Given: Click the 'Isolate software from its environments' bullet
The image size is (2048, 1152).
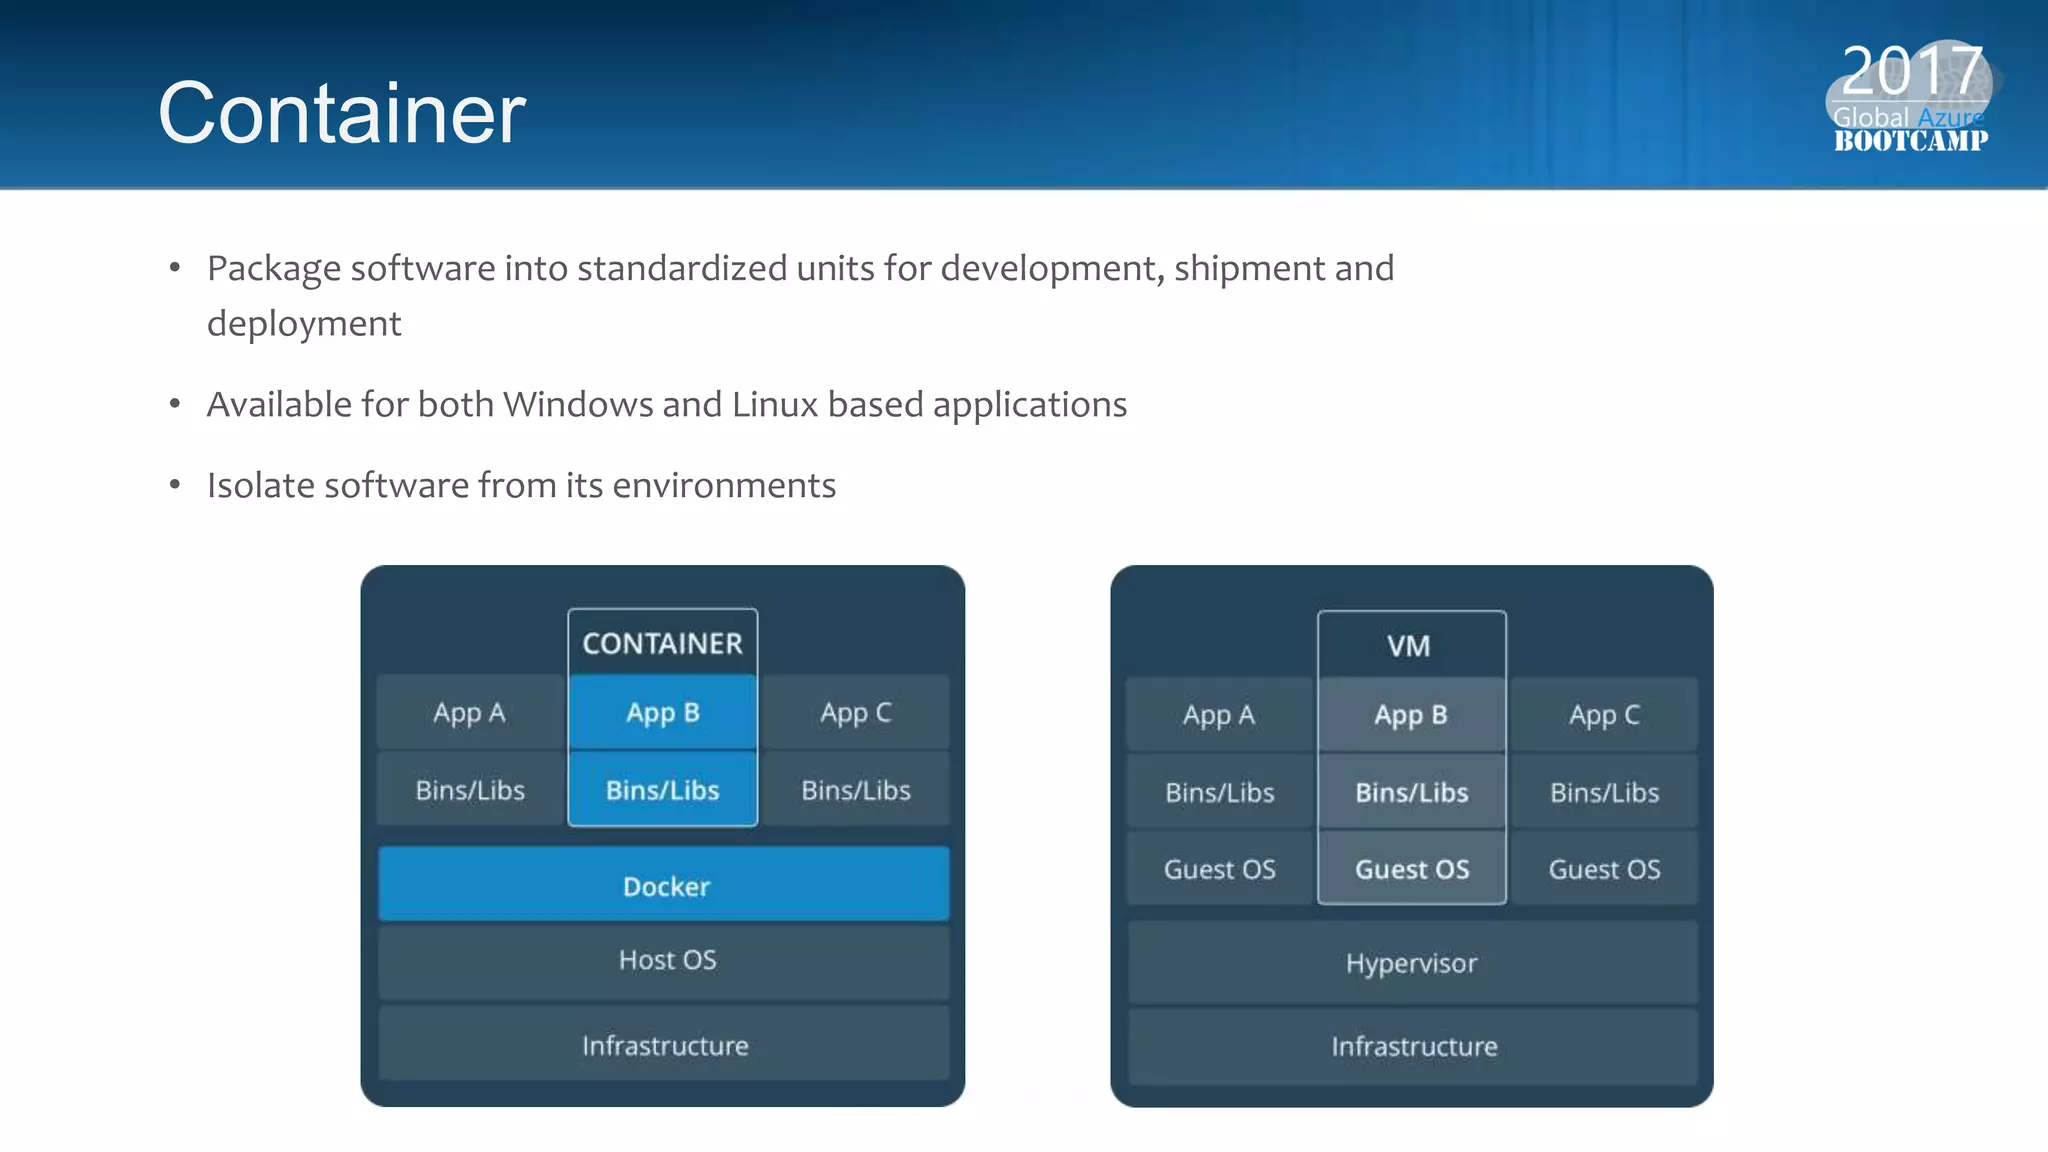Looking at the screenshot, I should point(521,486).
